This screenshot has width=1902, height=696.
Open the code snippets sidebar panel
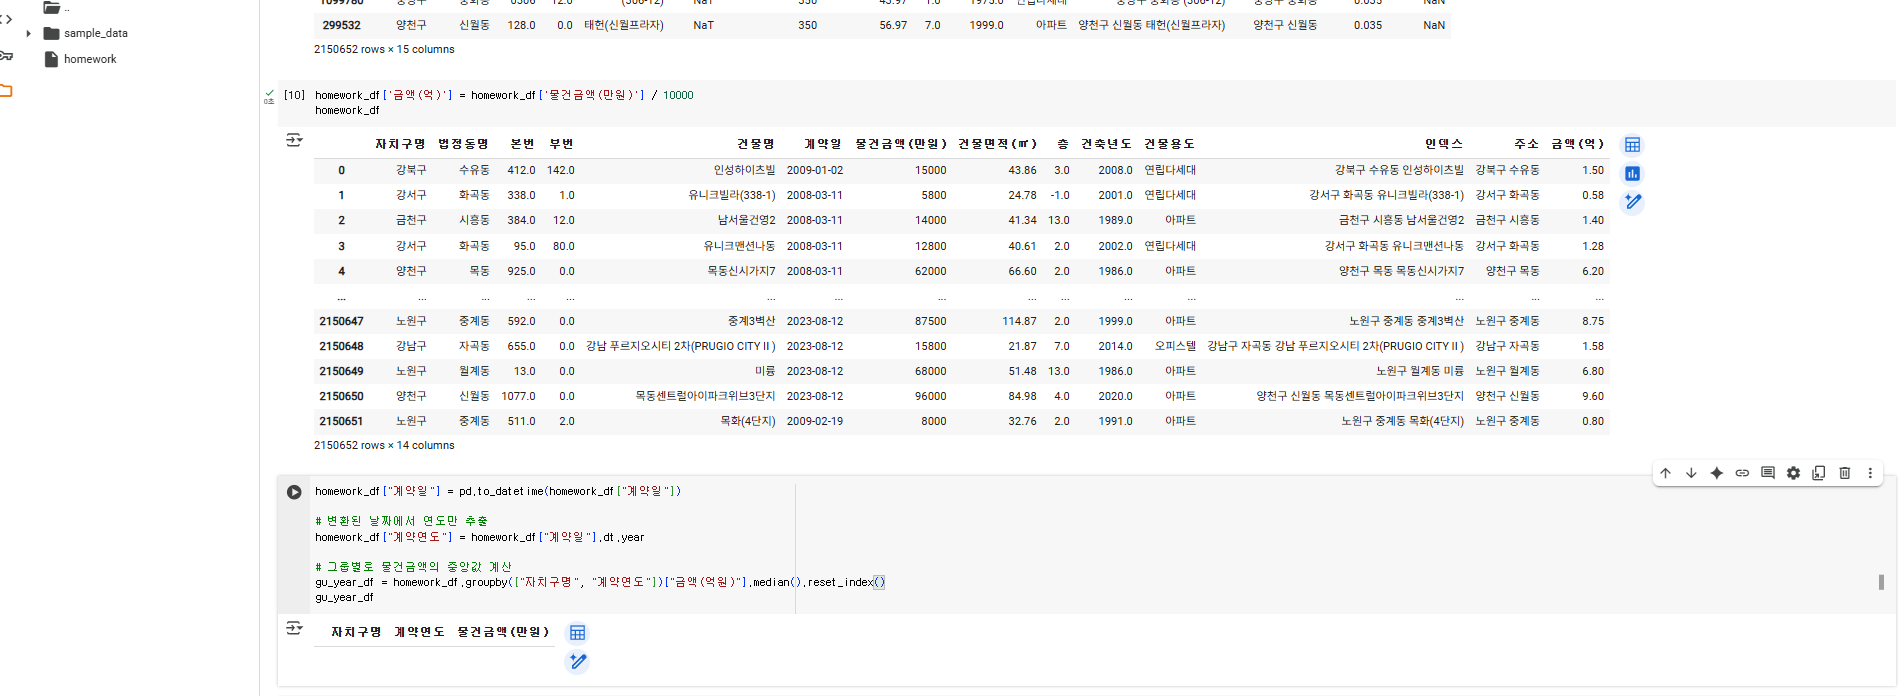click(6, 19)
